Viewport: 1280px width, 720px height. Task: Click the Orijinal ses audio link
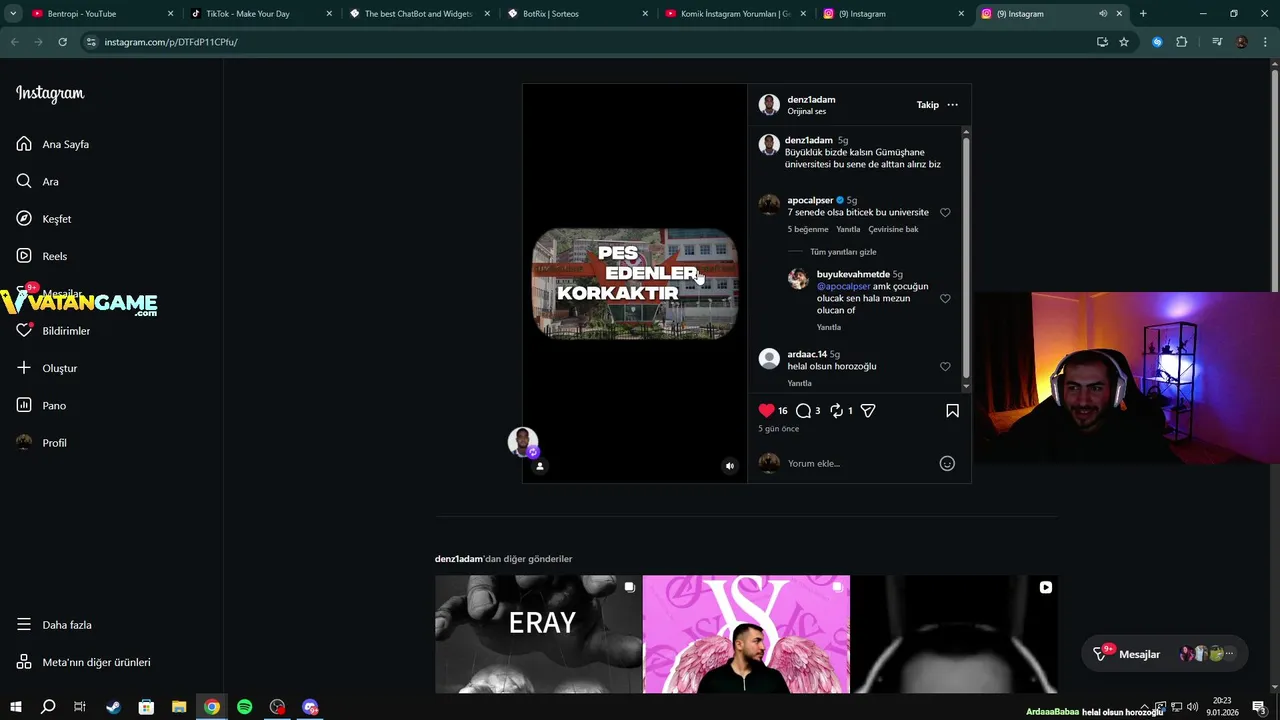807,111
